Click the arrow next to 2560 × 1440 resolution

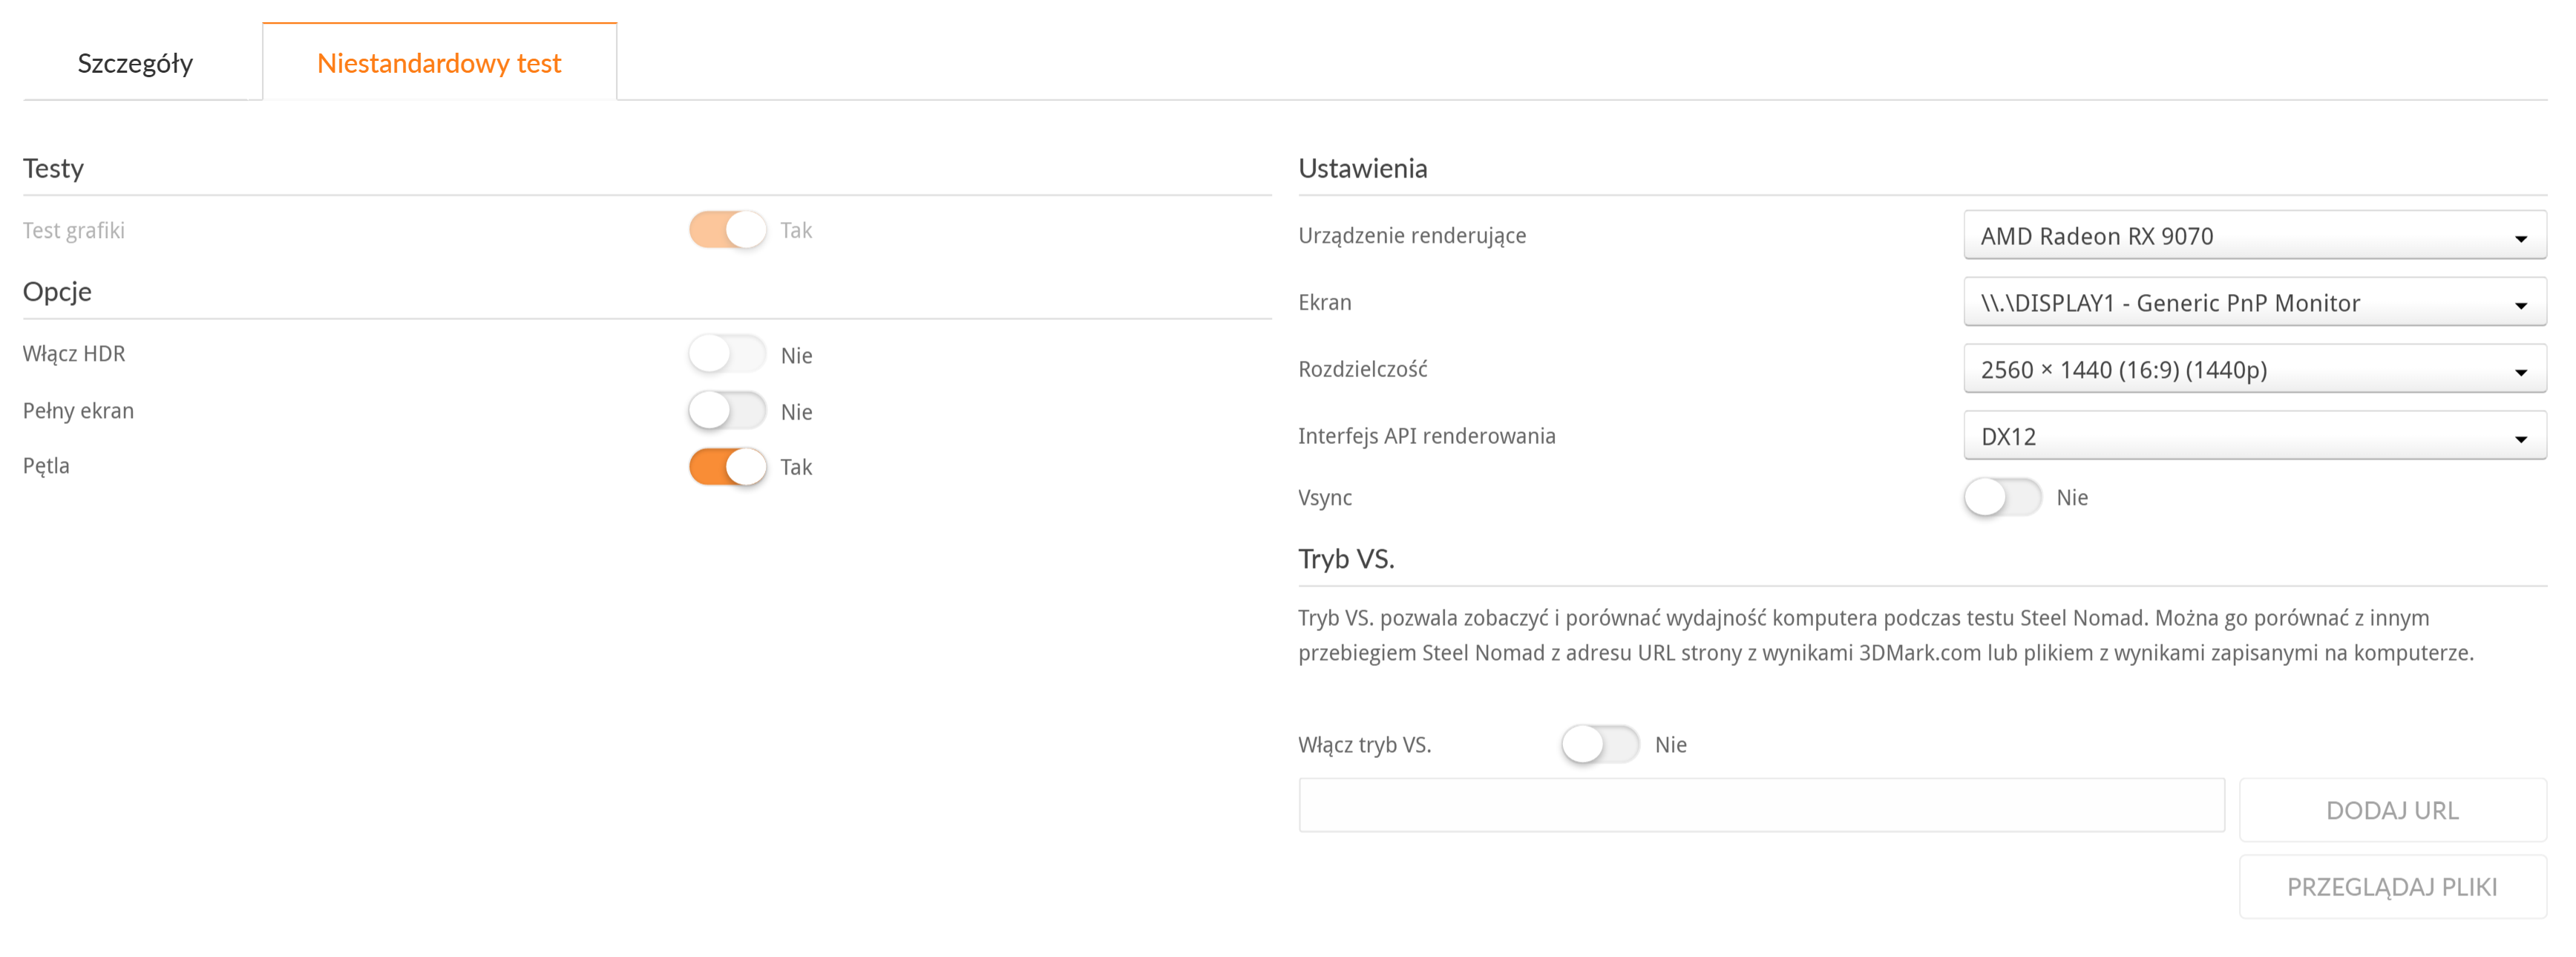(2521, 372)
